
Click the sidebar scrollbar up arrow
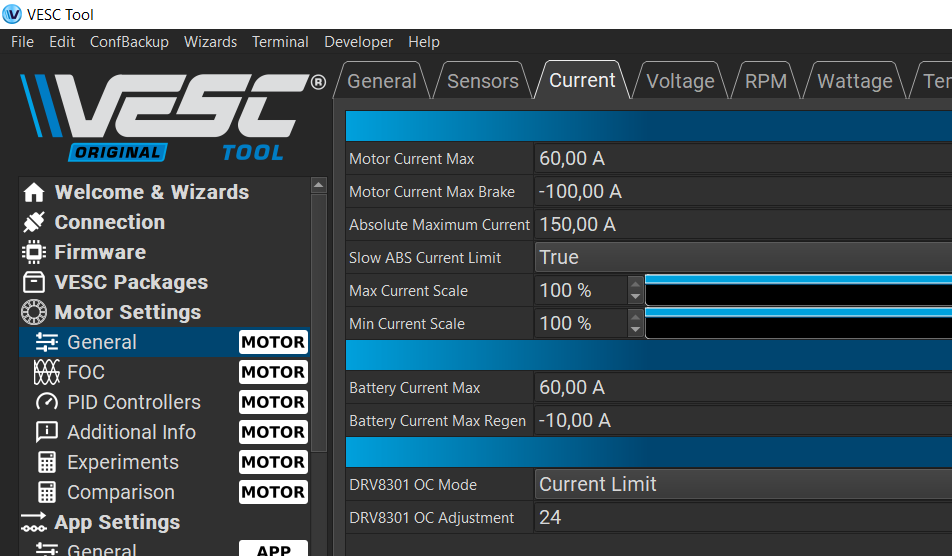319,186
